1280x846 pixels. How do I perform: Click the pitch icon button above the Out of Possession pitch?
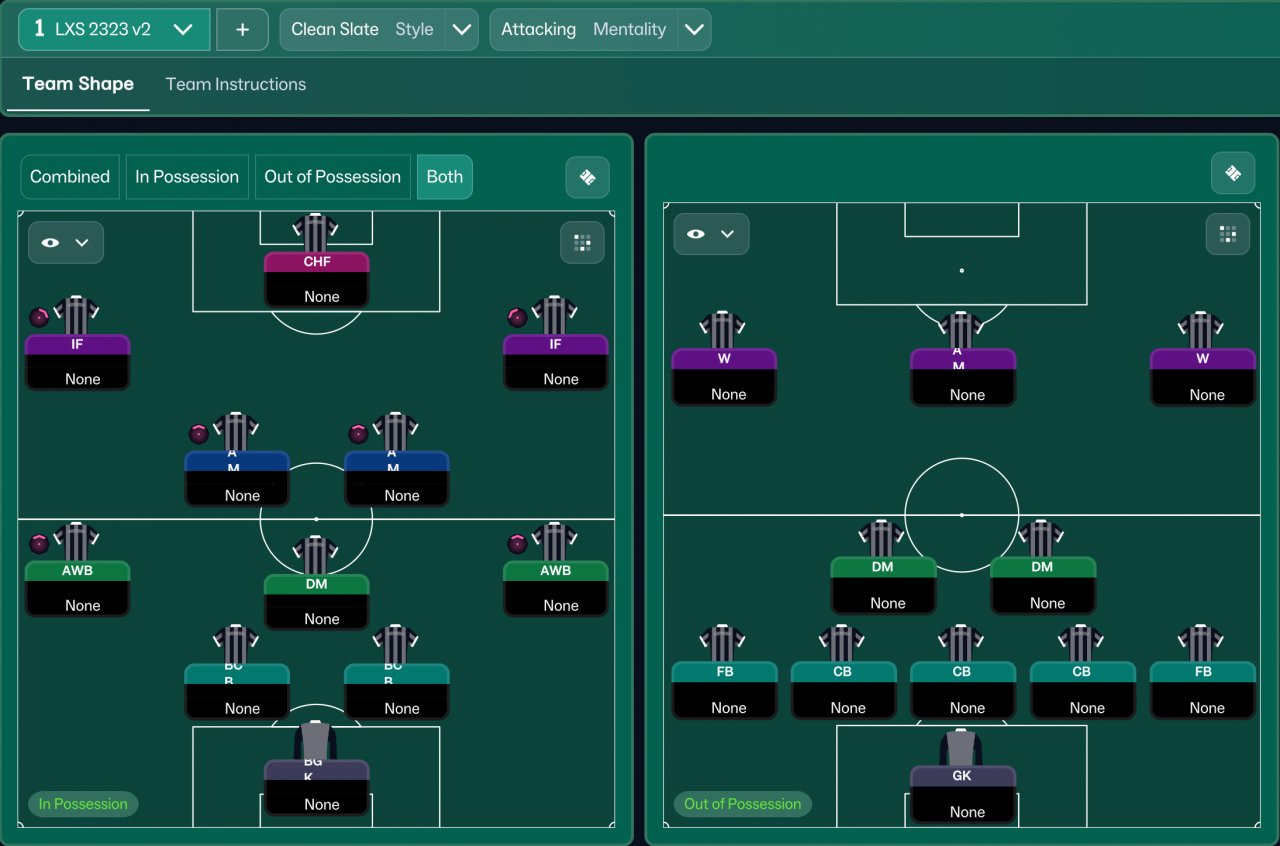[1233, 173]
